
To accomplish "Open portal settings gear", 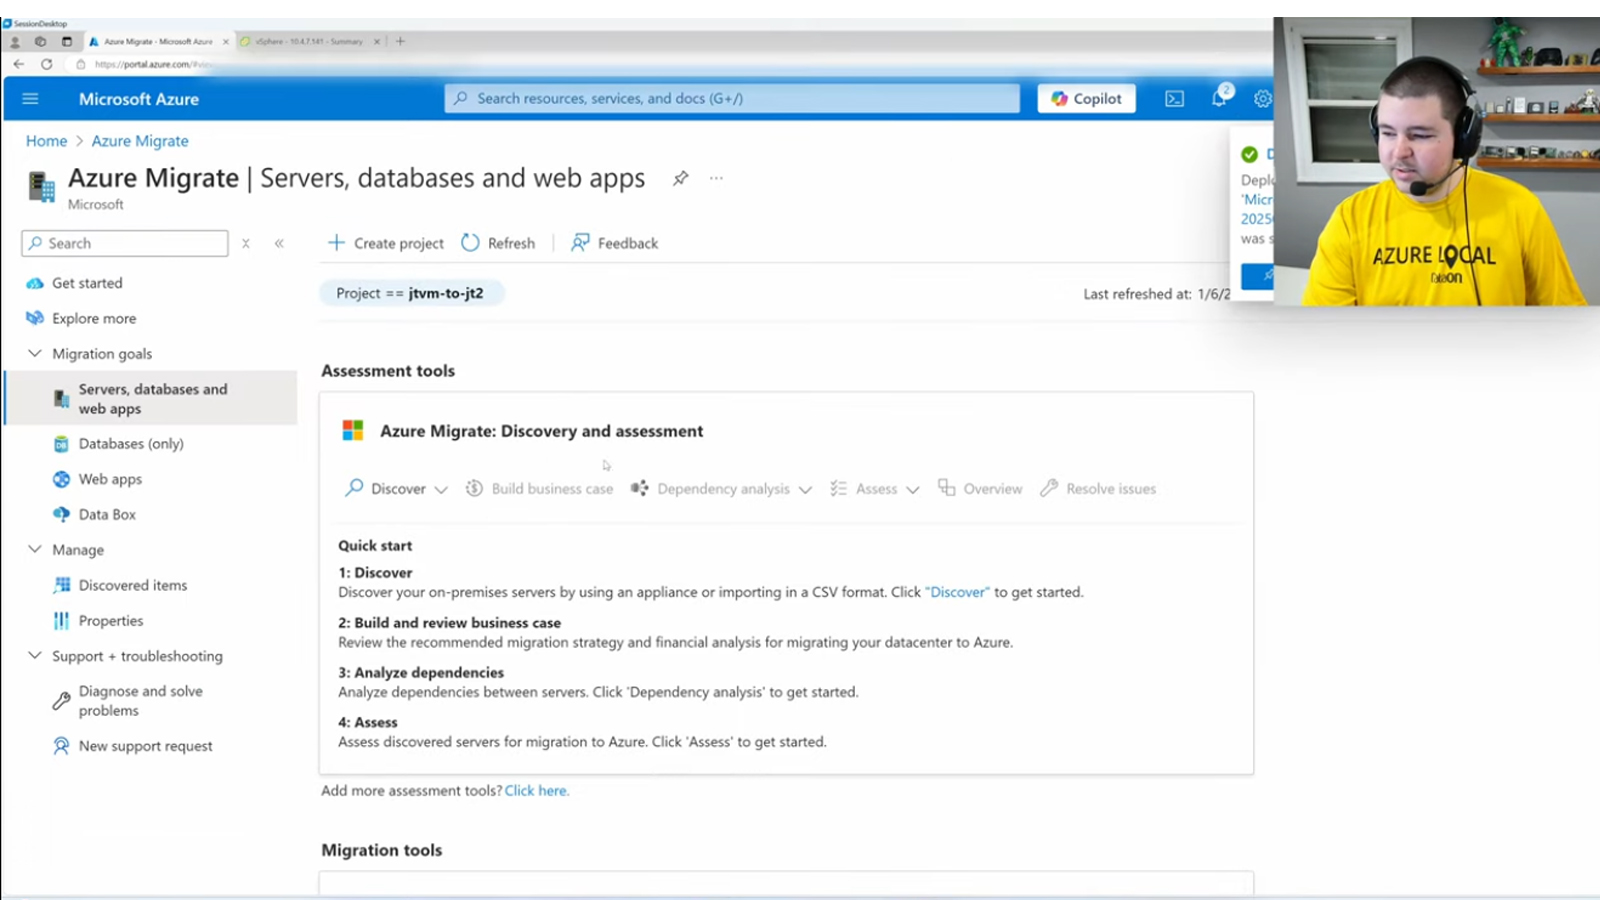I will (1262, 99).
